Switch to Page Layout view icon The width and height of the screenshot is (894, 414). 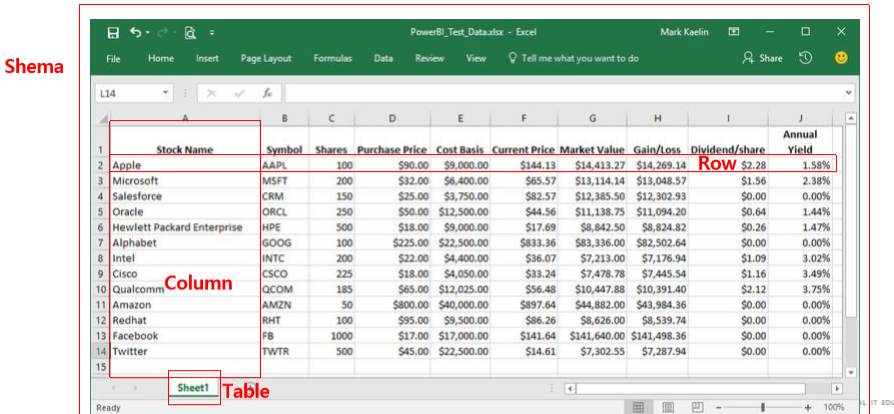668,407
